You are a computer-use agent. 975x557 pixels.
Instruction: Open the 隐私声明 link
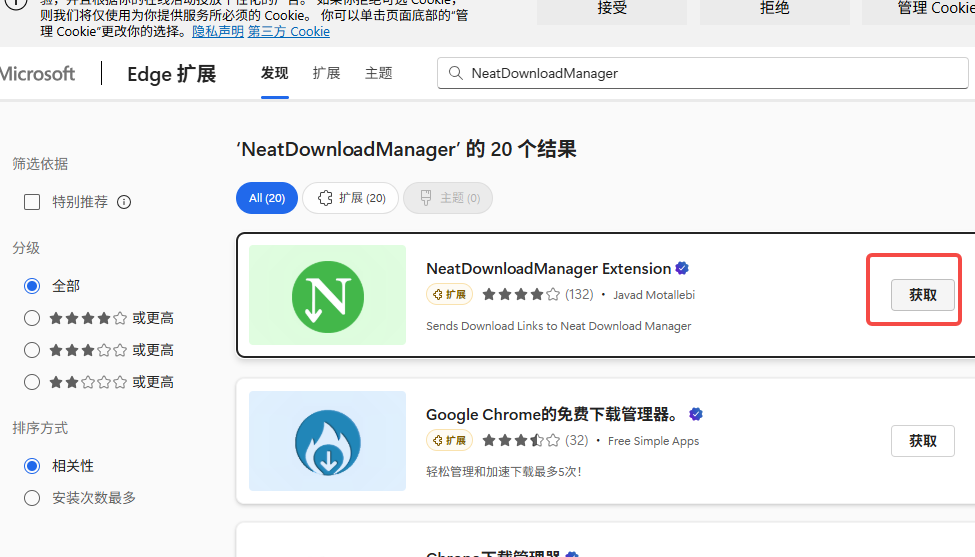[x=218, y=31]
